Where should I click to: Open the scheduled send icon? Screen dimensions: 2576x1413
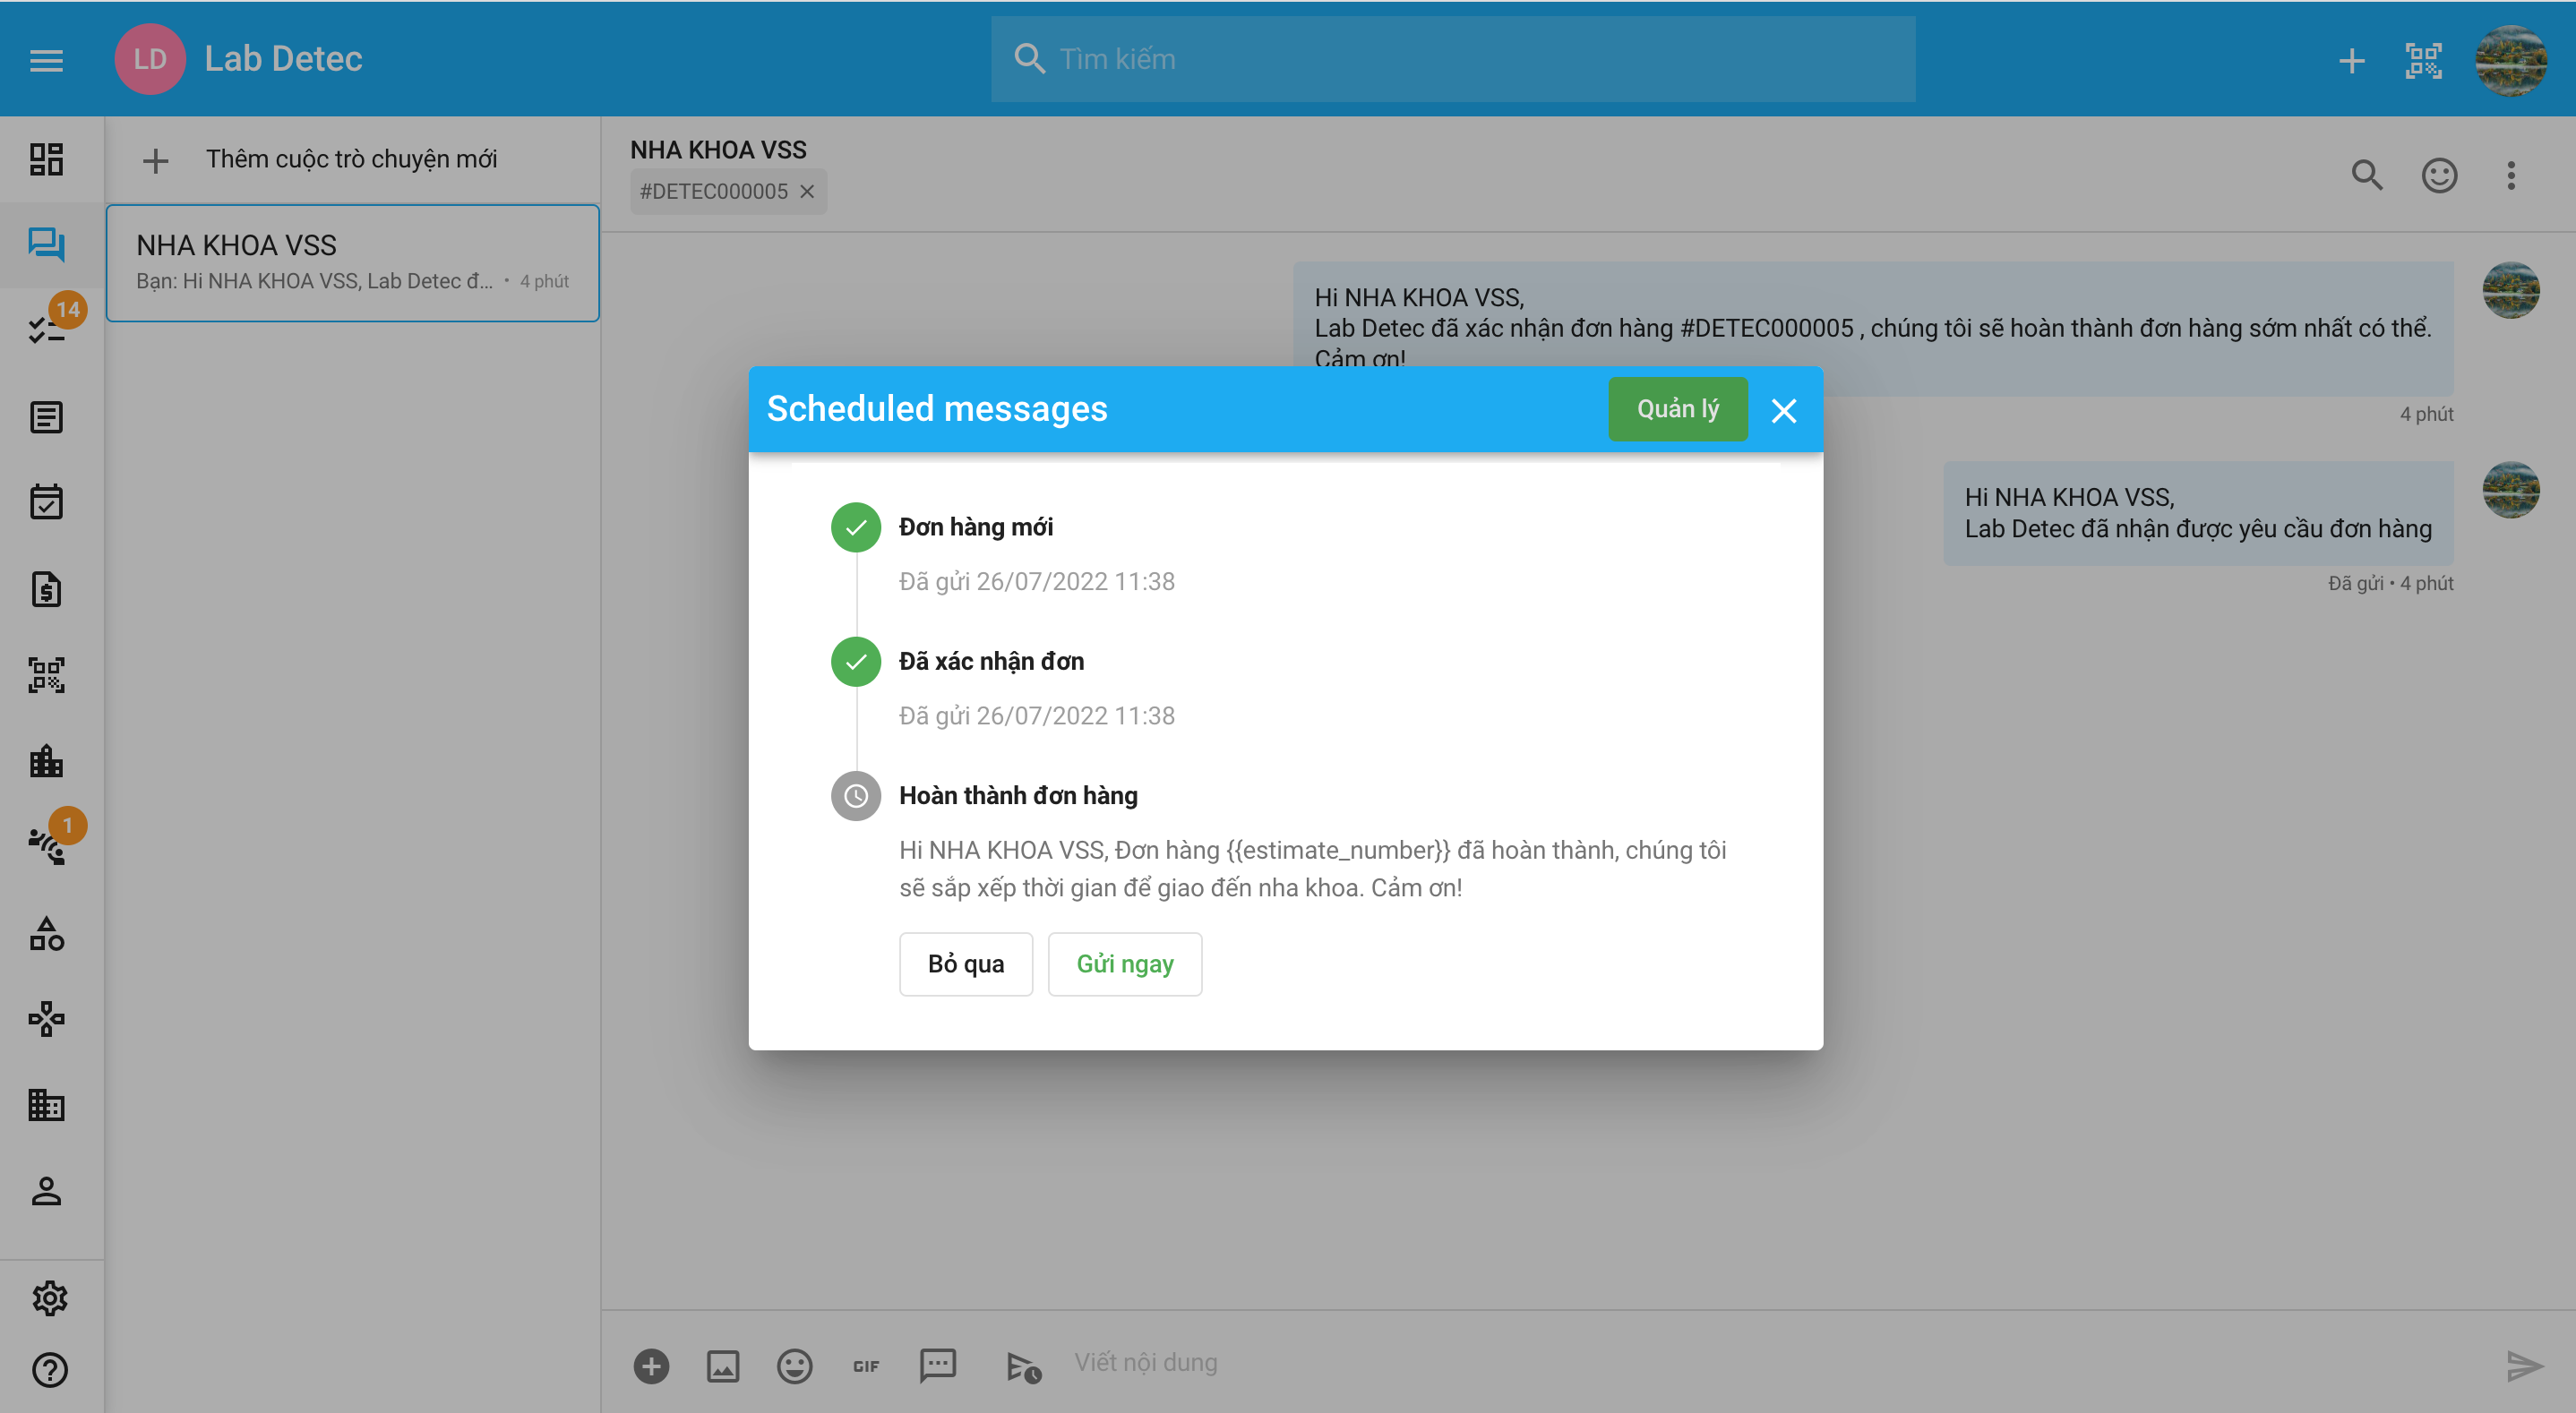tap(1023, 1366)
